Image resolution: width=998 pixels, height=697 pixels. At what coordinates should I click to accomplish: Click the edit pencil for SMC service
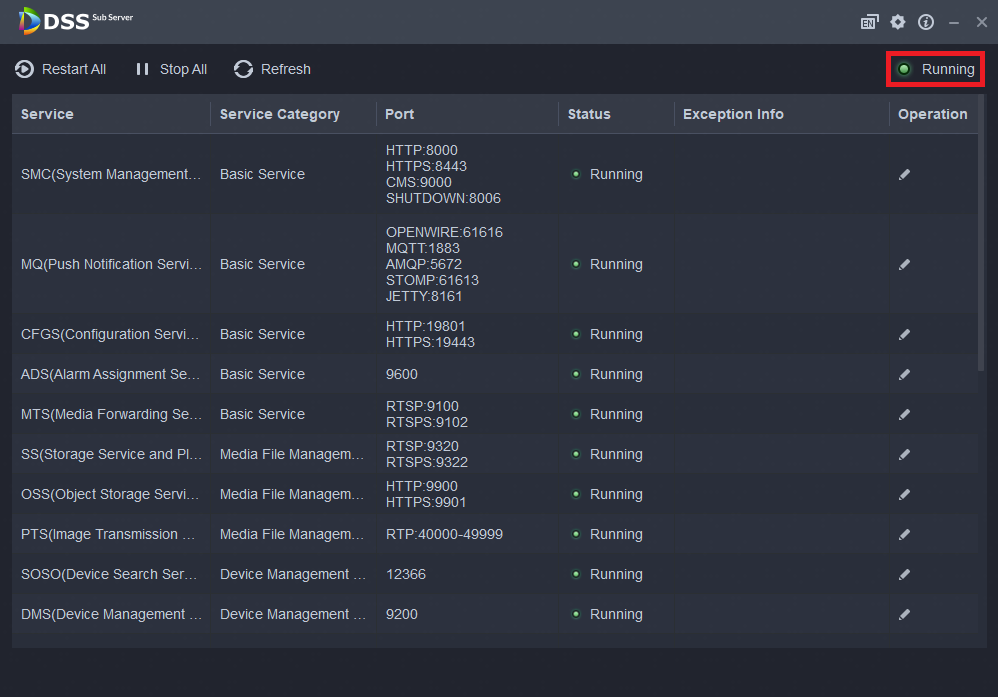904,174
